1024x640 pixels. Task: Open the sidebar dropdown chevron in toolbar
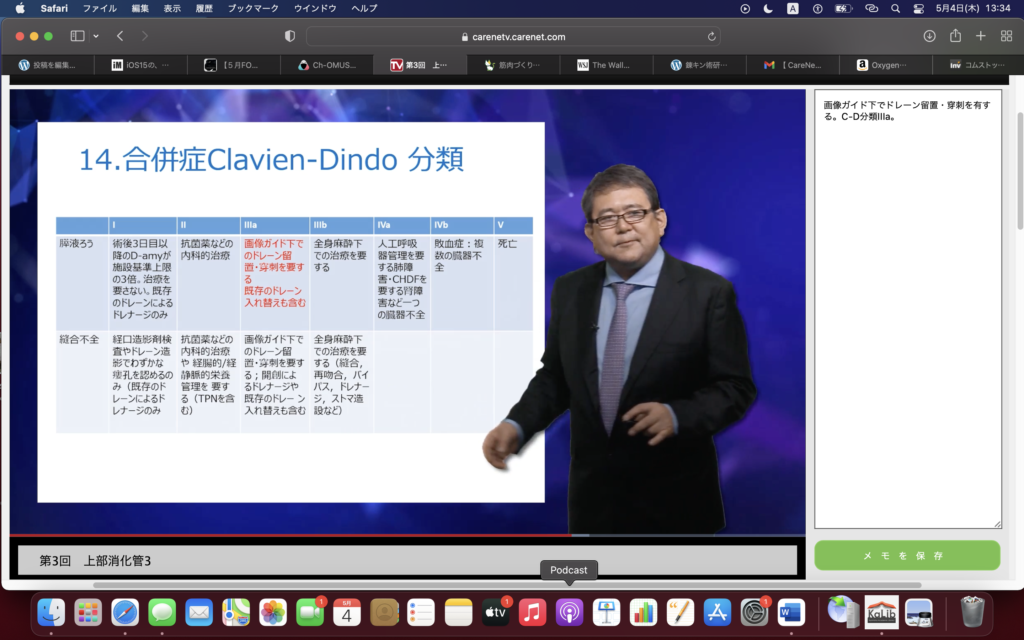pos(96,36)
